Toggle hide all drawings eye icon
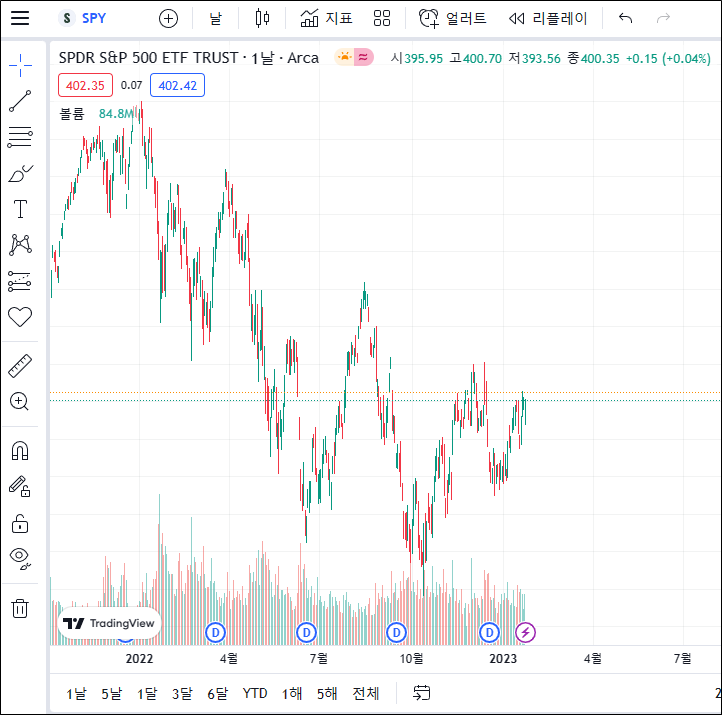Image resolution: width=722 pixels, height=715 pixels. [x=20, y=558]
